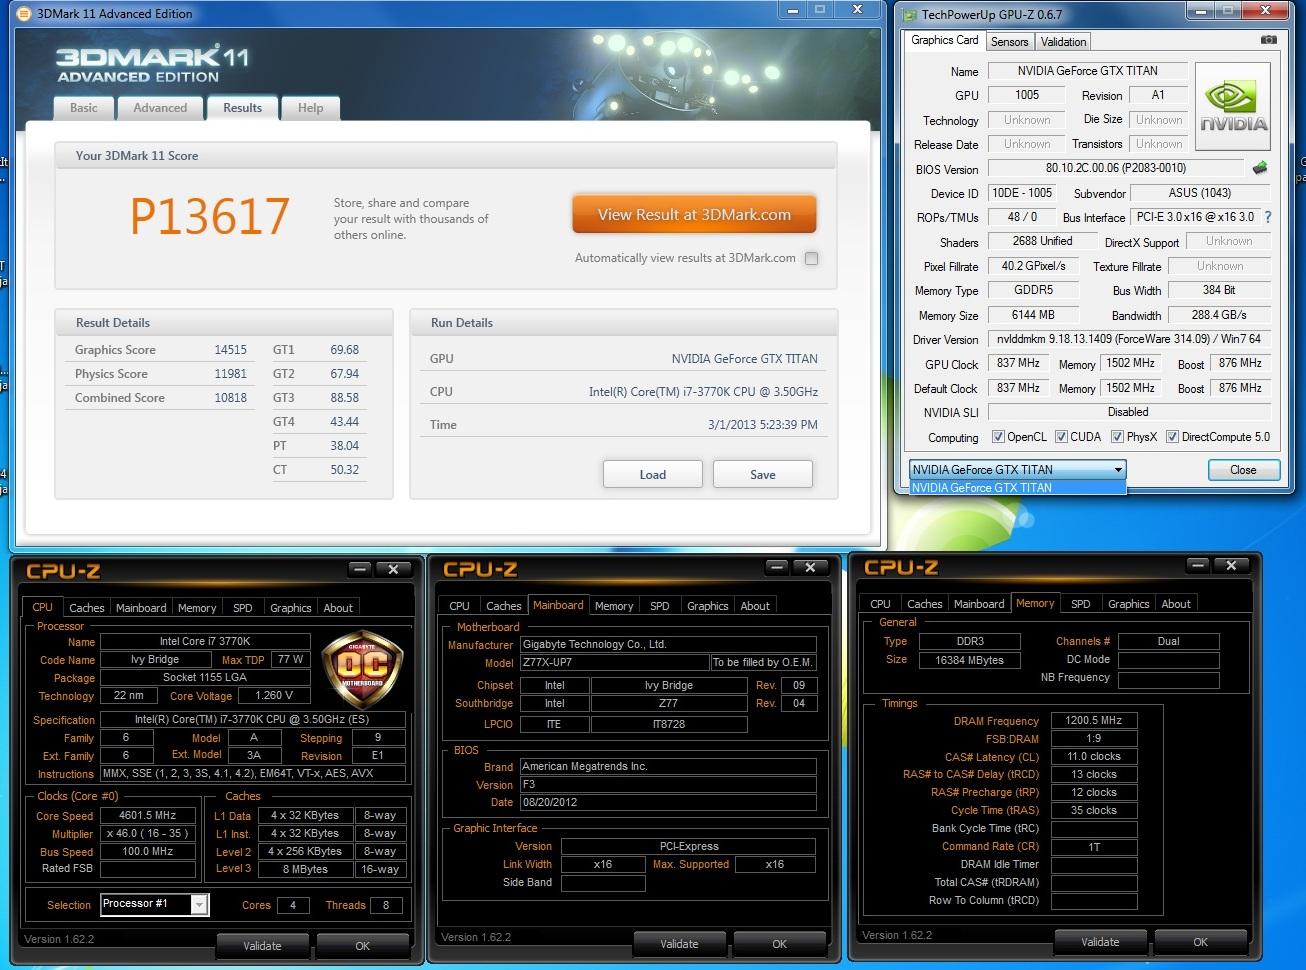Image resolution: width=1306 pixels, height=970 pixels.
Task: Open the Sensors tab in GPU-Z
Action: (x=1009, y=42)
